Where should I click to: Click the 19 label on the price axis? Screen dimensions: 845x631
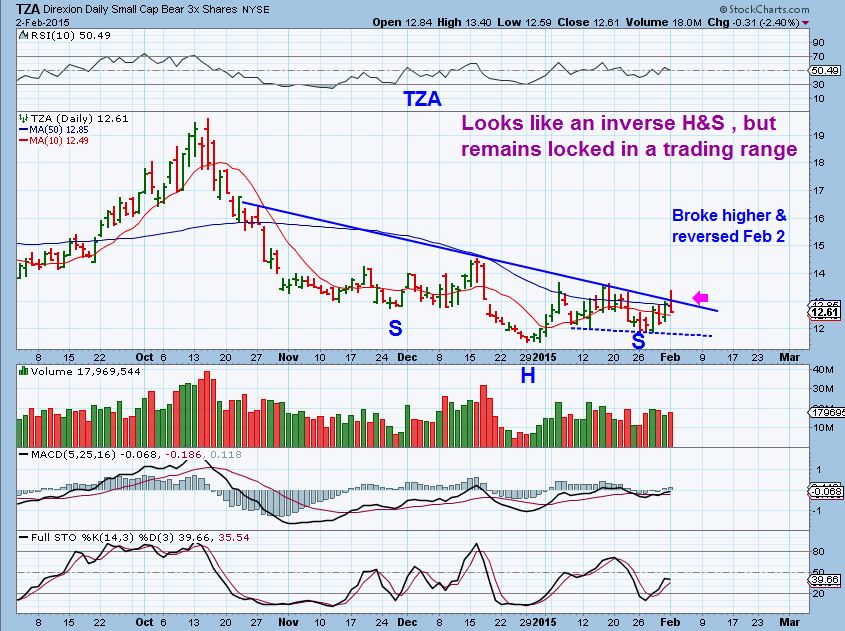pos(818,135)
